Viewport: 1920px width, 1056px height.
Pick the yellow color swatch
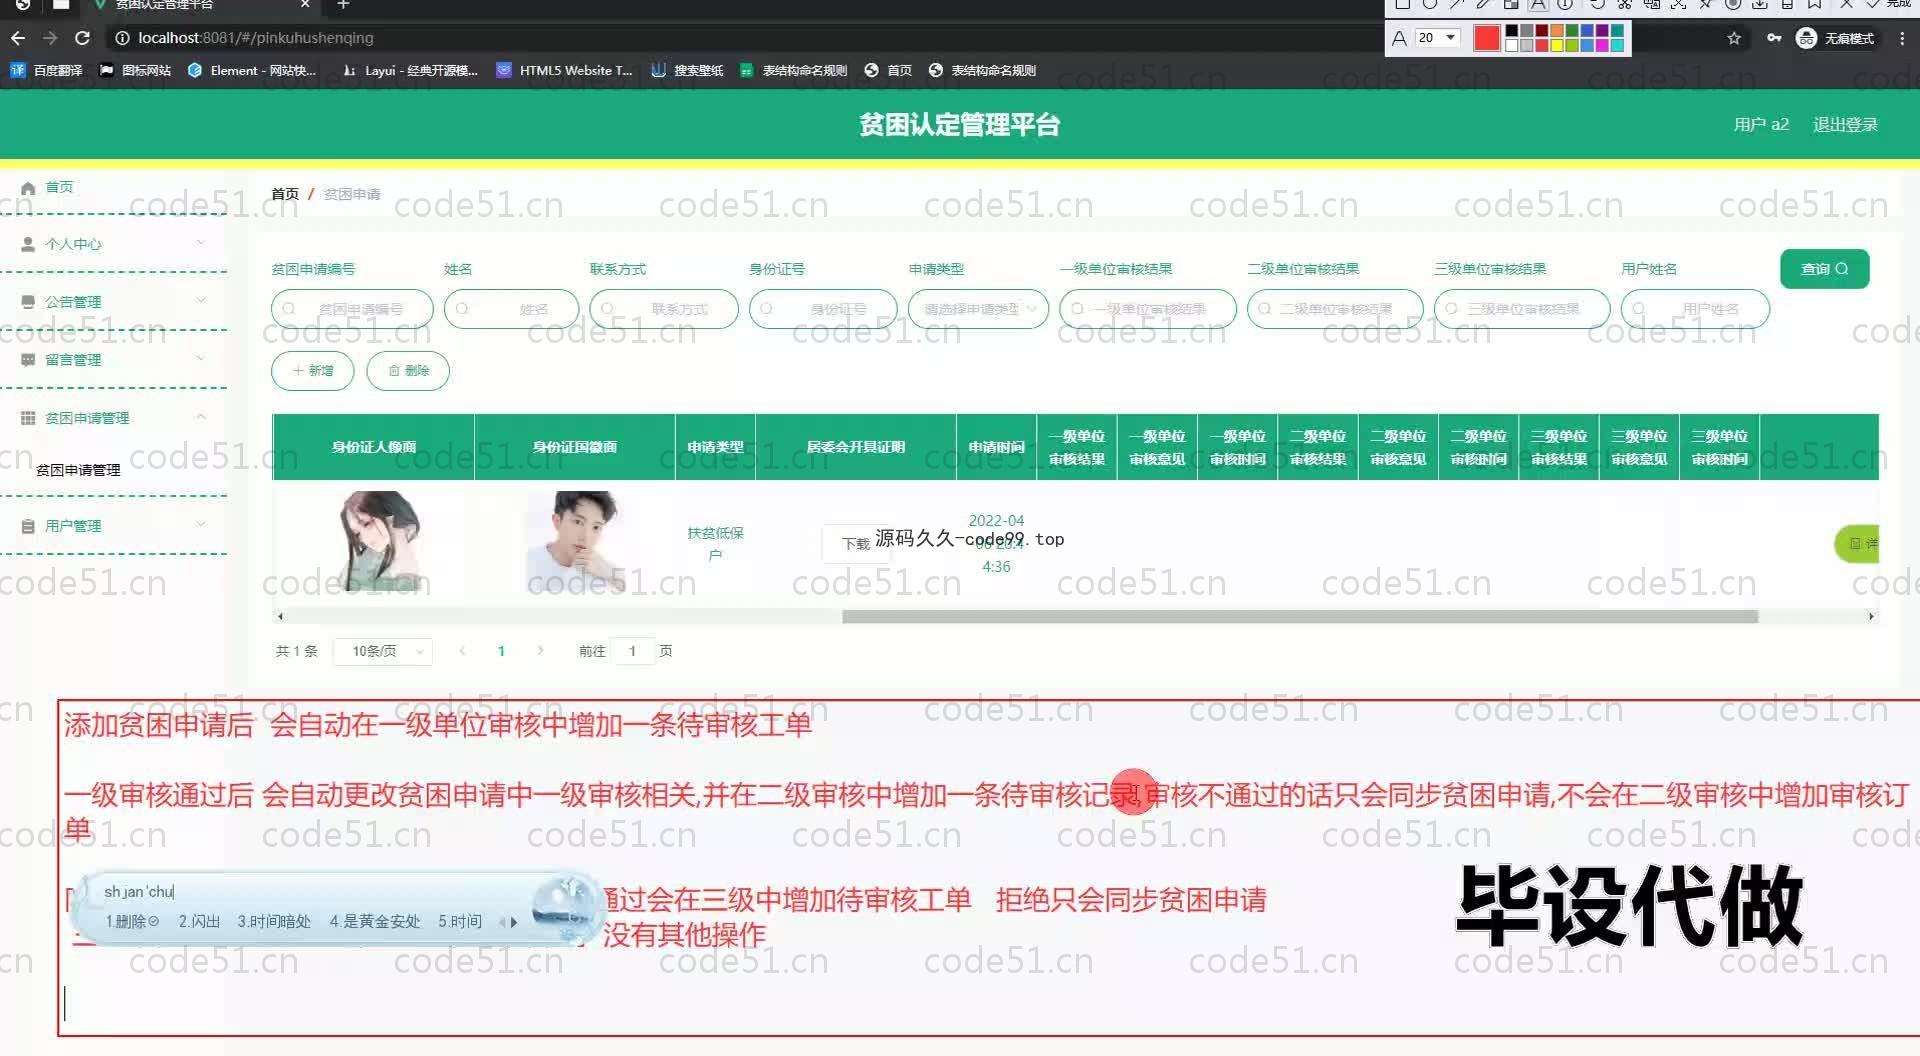(1557, 44)
